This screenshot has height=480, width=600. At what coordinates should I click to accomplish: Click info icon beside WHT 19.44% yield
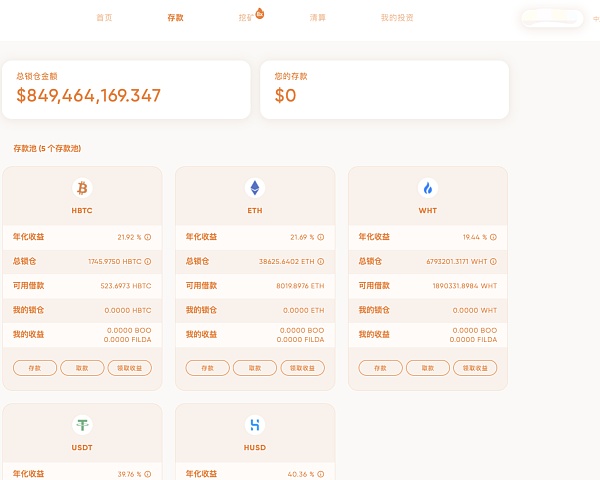coord(493,238)
